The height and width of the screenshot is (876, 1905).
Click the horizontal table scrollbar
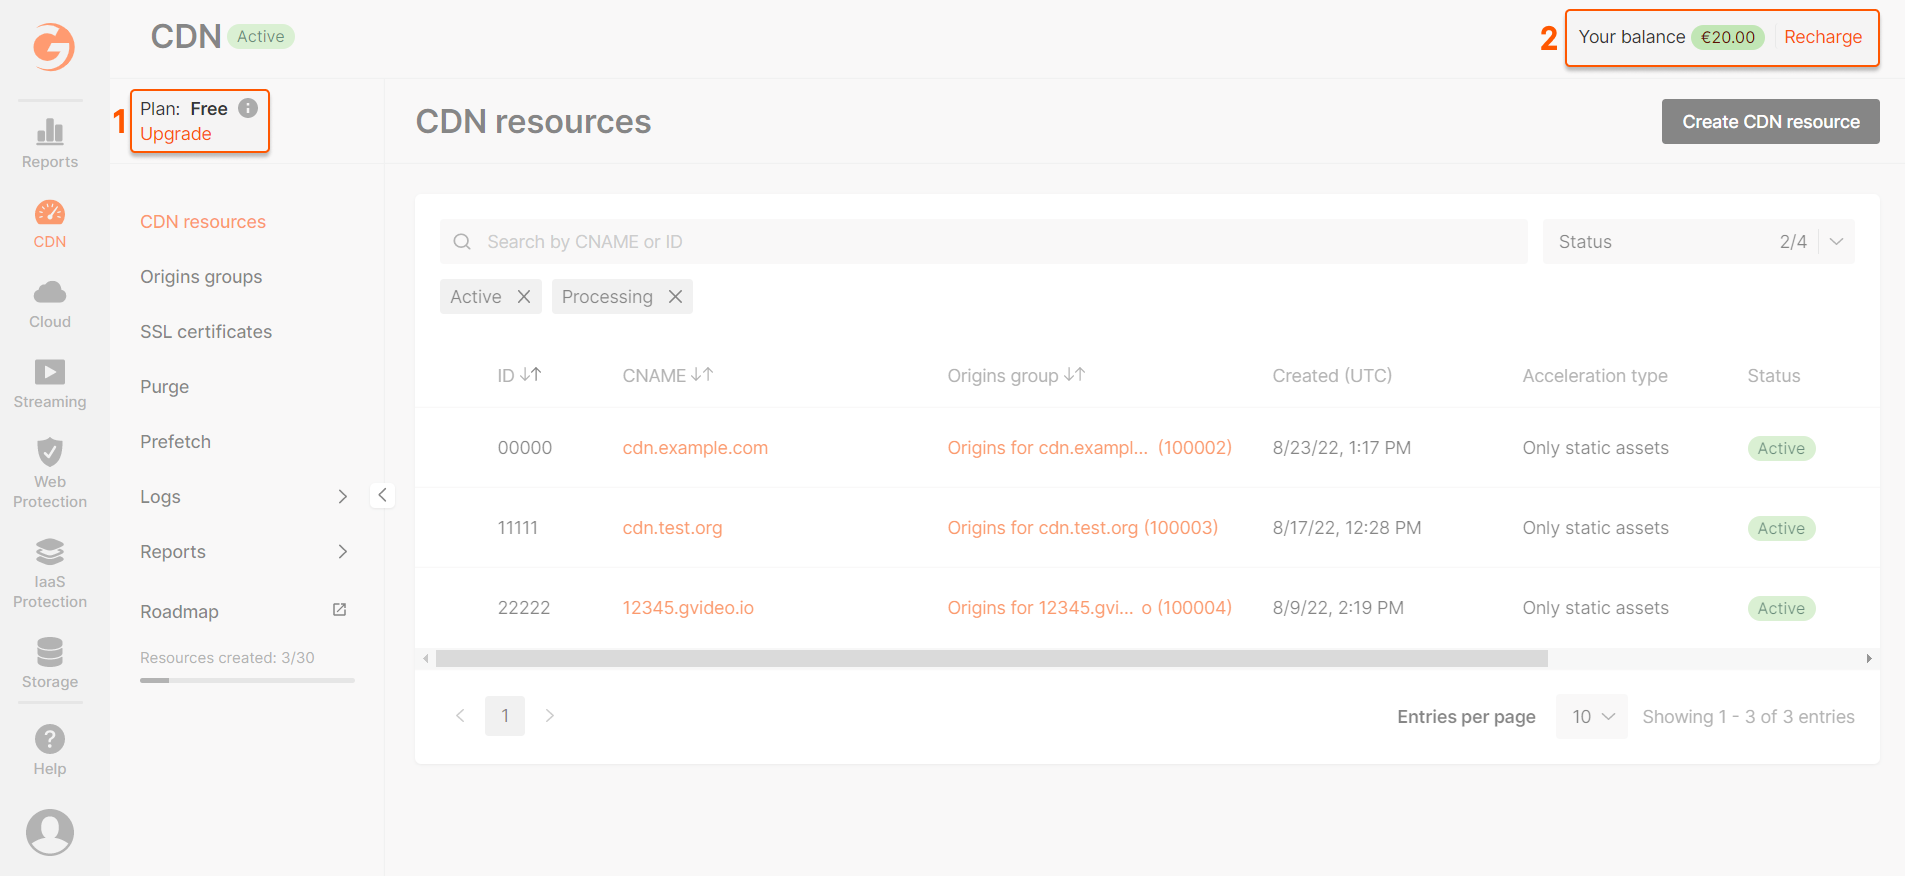click(990, 659)
